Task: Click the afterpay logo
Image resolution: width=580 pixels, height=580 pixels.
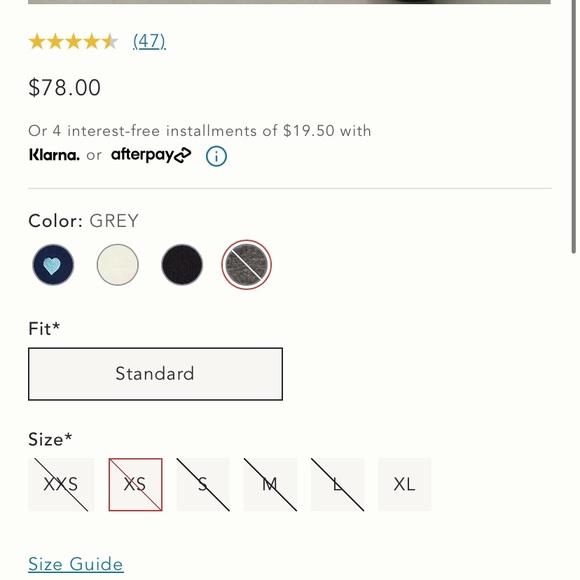Action: pyautogui.click(x=151, y=155)
